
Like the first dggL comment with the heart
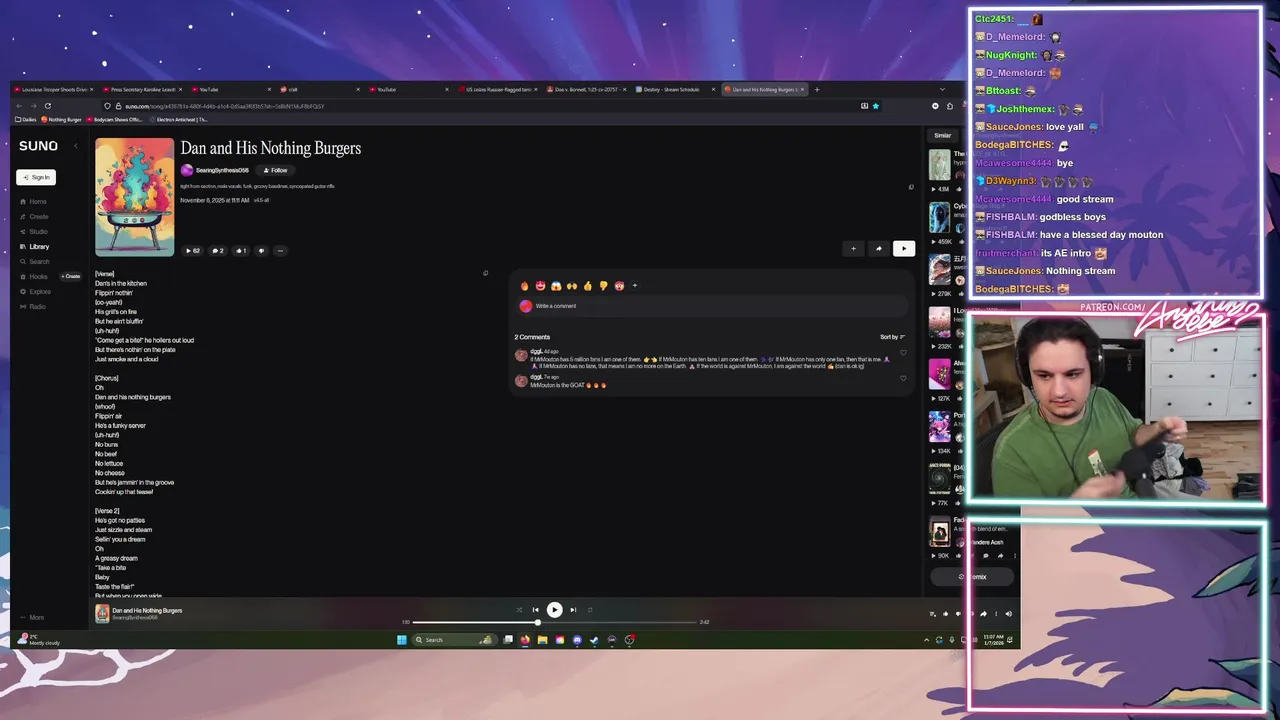pyautogui.click(x=903, y=352)
